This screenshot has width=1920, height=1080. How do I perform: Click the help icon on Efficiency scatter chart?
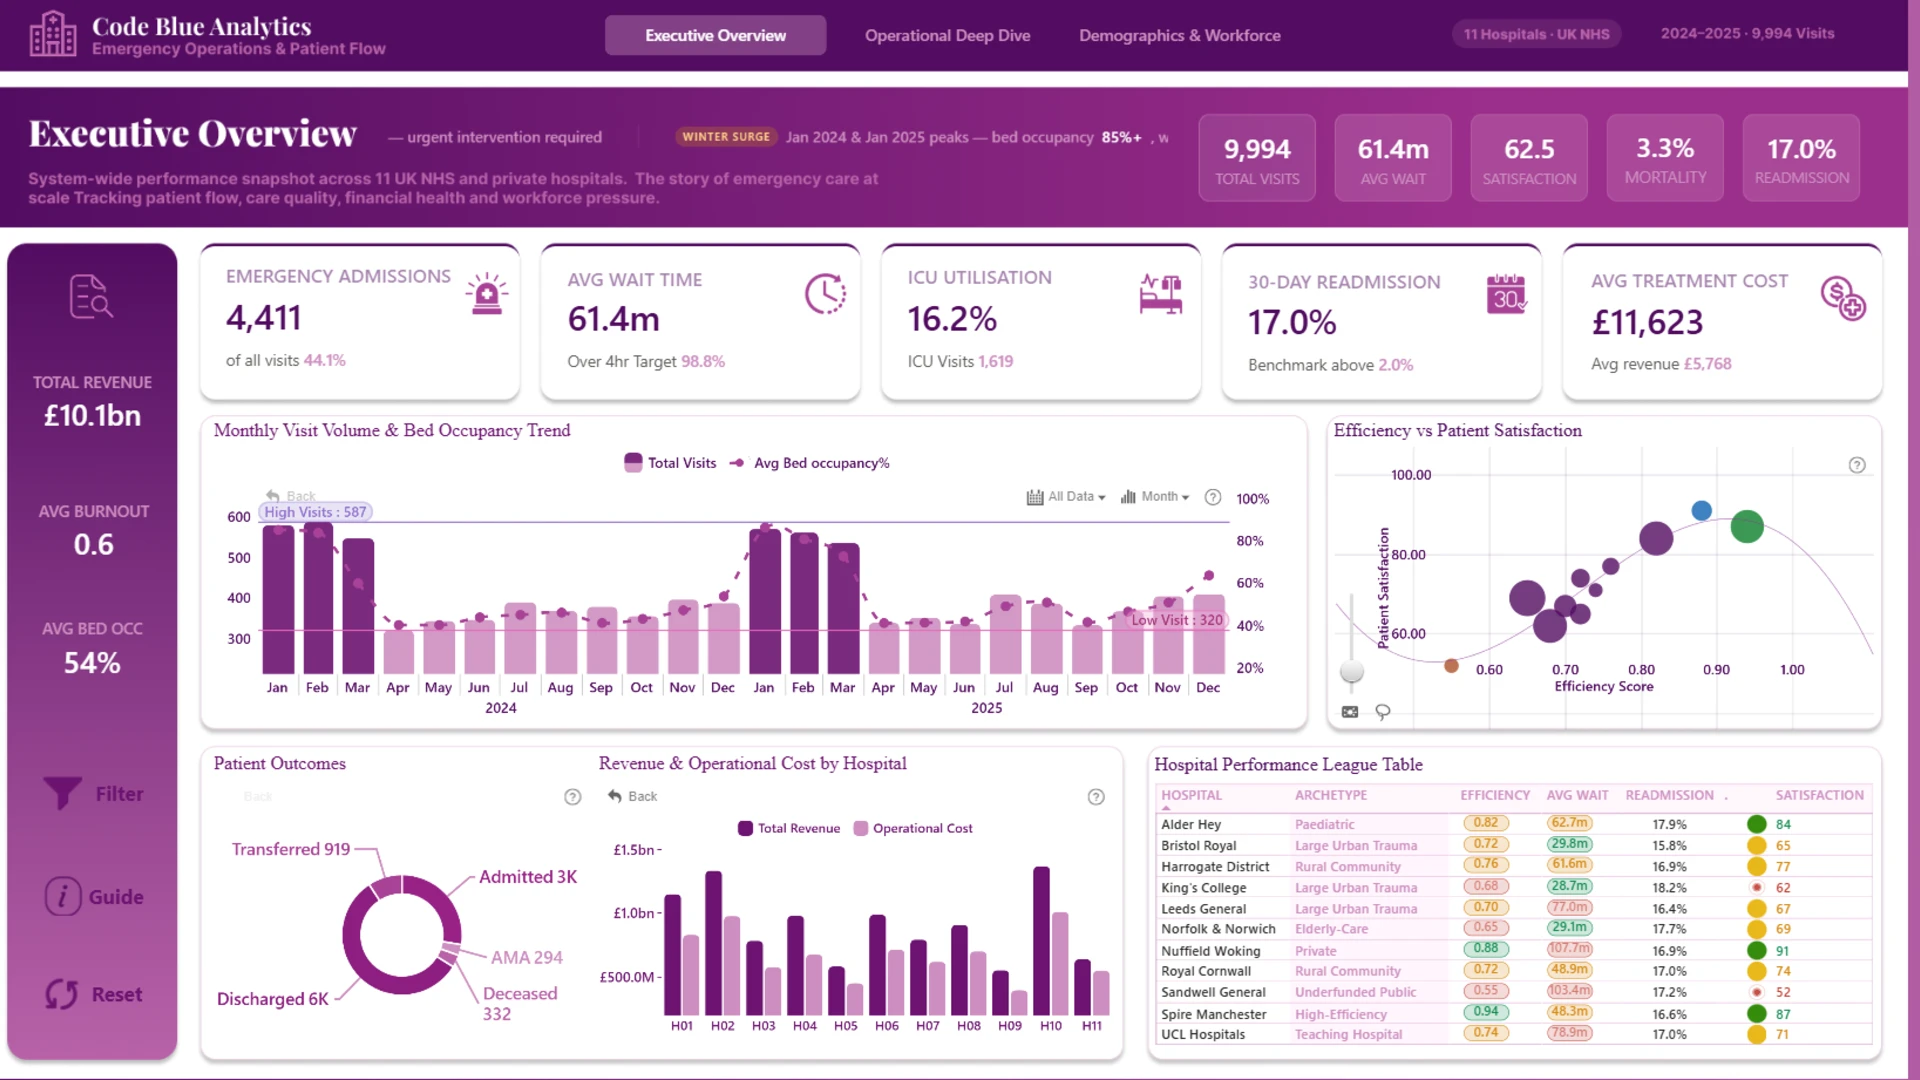click(x=1857, y=465)
